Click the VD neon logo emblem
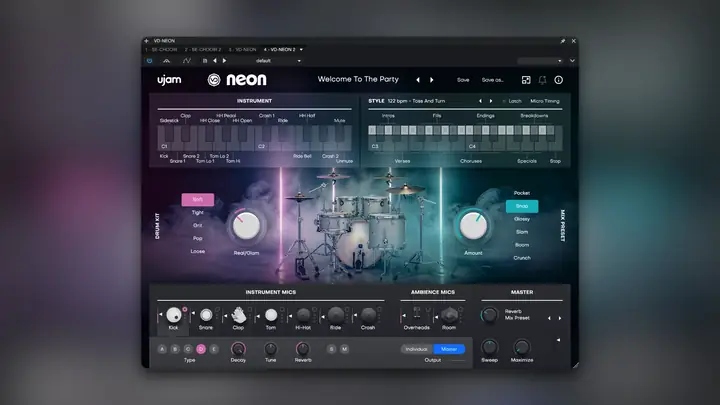The height and width of the screenshot is (405, 720). coord(214,80)
